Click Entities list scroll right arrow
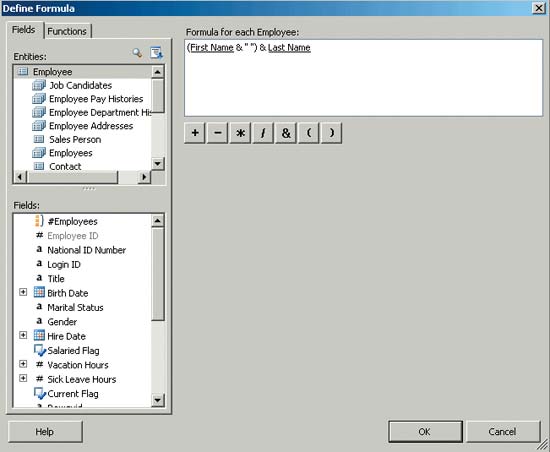The height and width of the screenshot is (452, 550). coord(144,177)
